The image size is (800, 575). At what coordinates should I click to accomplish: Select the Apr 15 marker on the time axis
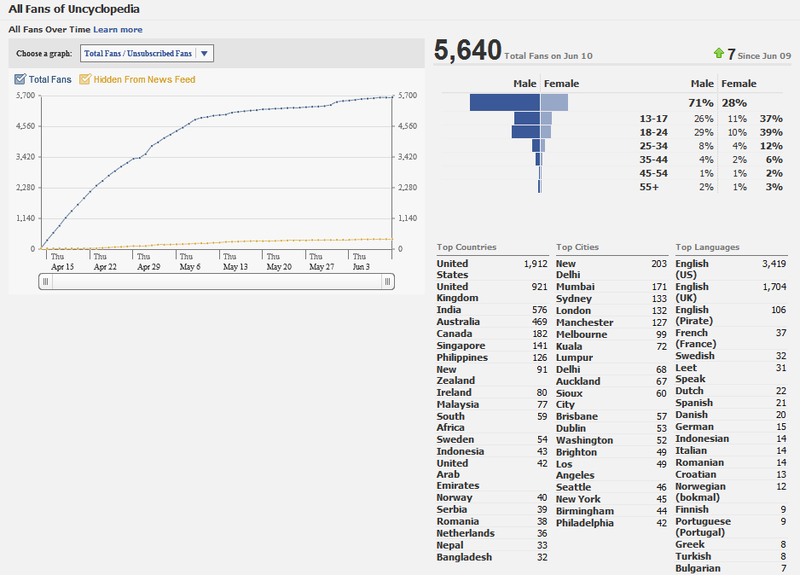61,262
